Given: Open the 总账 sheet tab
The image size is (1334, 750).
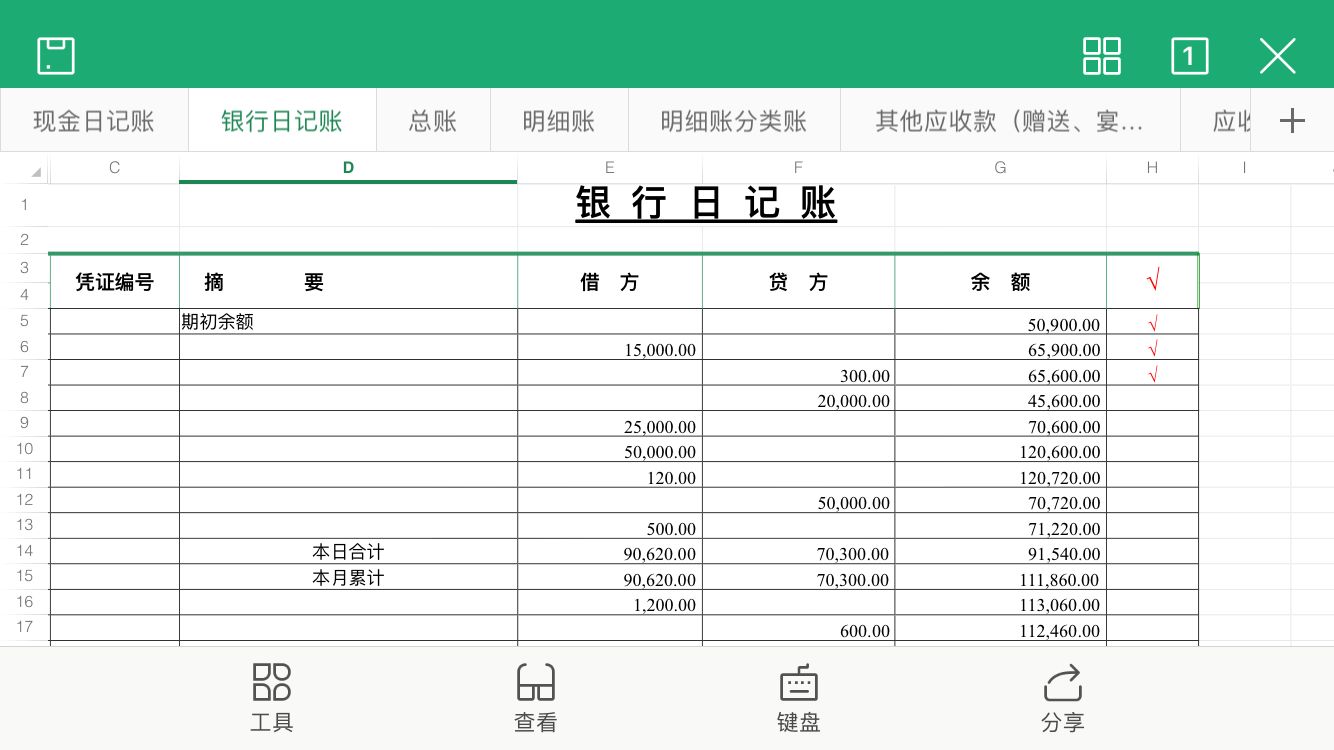Looking at the screenshot, I should pos(432,119).
